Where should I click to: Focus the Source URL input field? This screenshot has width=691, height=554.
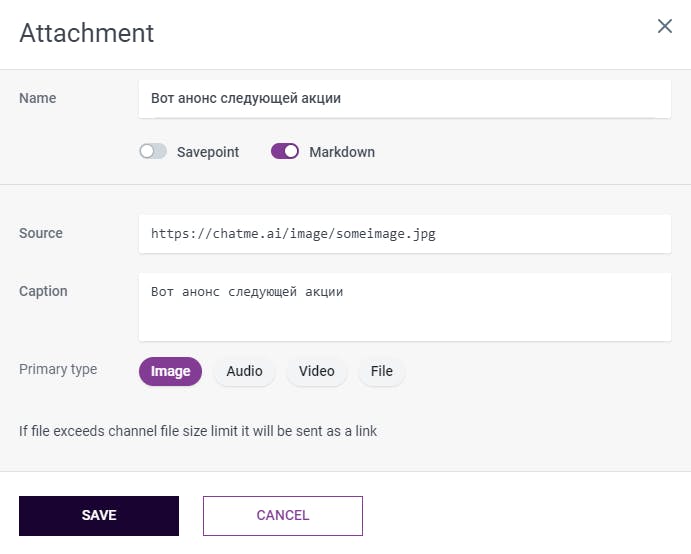[x=404, y=234]
